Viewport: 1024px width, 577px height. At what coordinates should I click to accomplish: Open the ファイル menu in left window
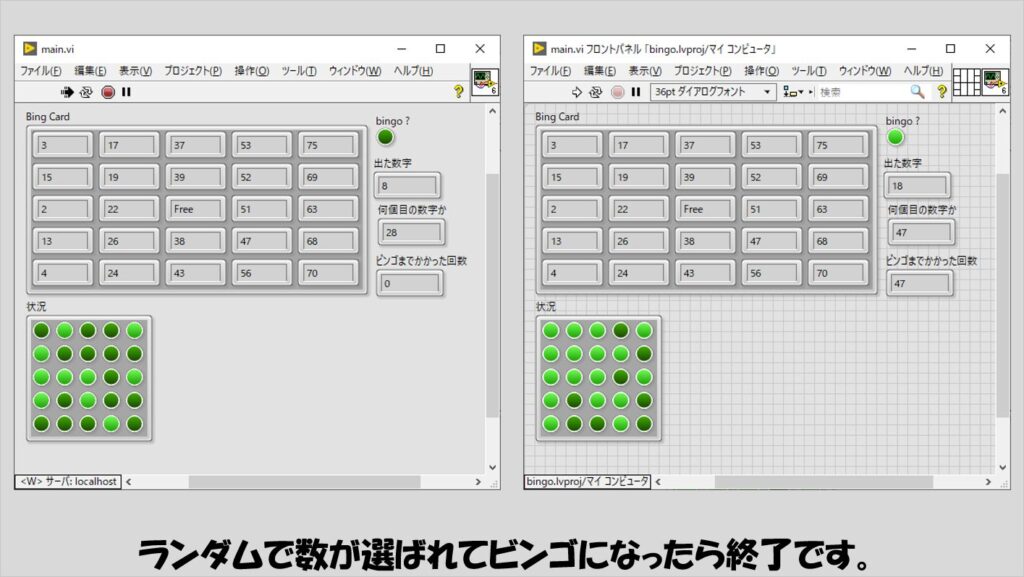click(x=41, y=71)
